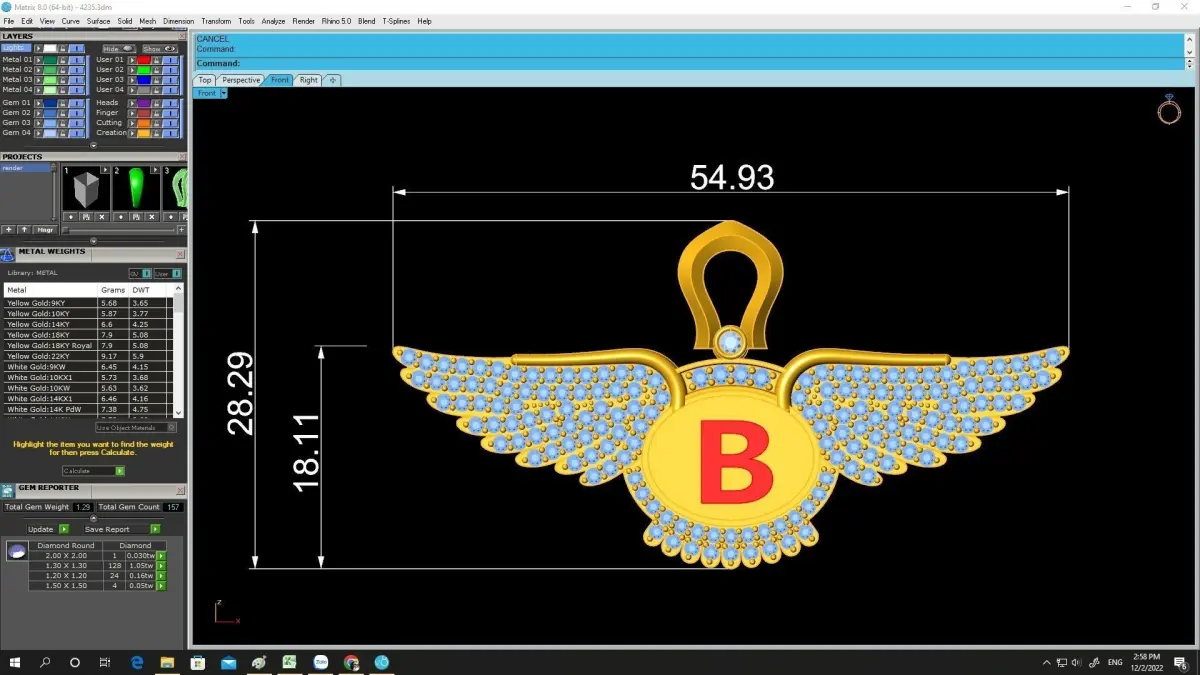Screen dimensions: 1200x675
Task: Collapse Projects panel with bottom chevron
Action: point(94,241)
